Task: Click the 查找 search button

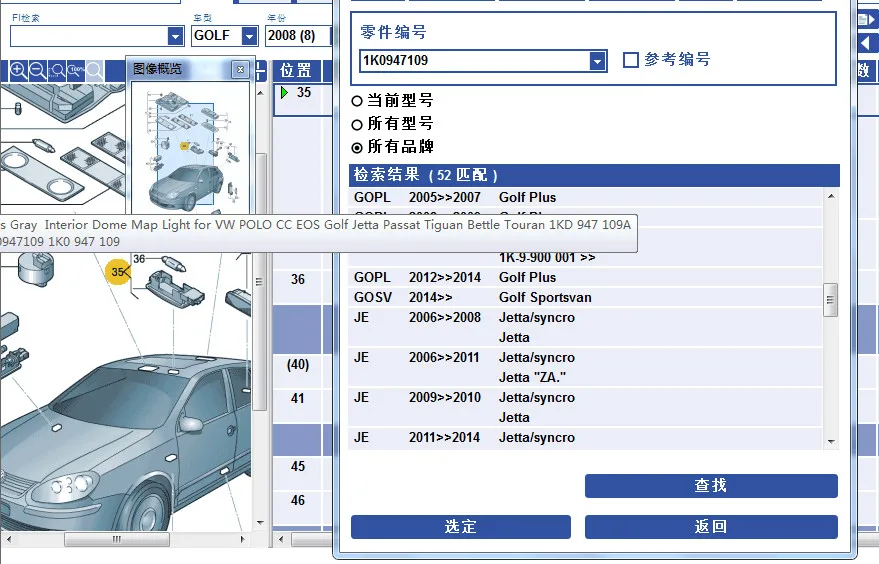Action: tap(711, 486)
